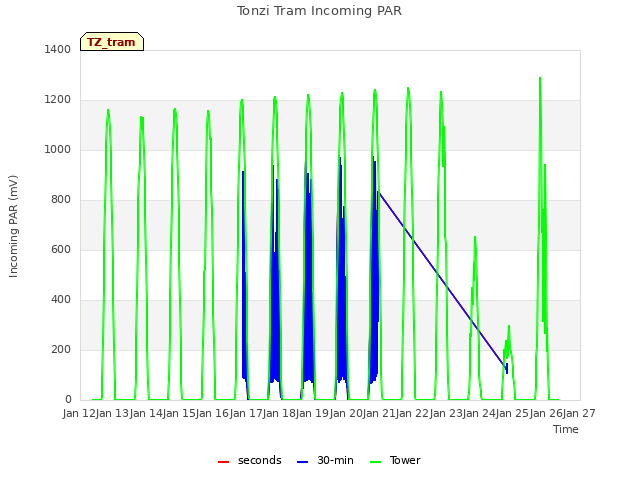Click the TZ_tram label box

(112, 42)
